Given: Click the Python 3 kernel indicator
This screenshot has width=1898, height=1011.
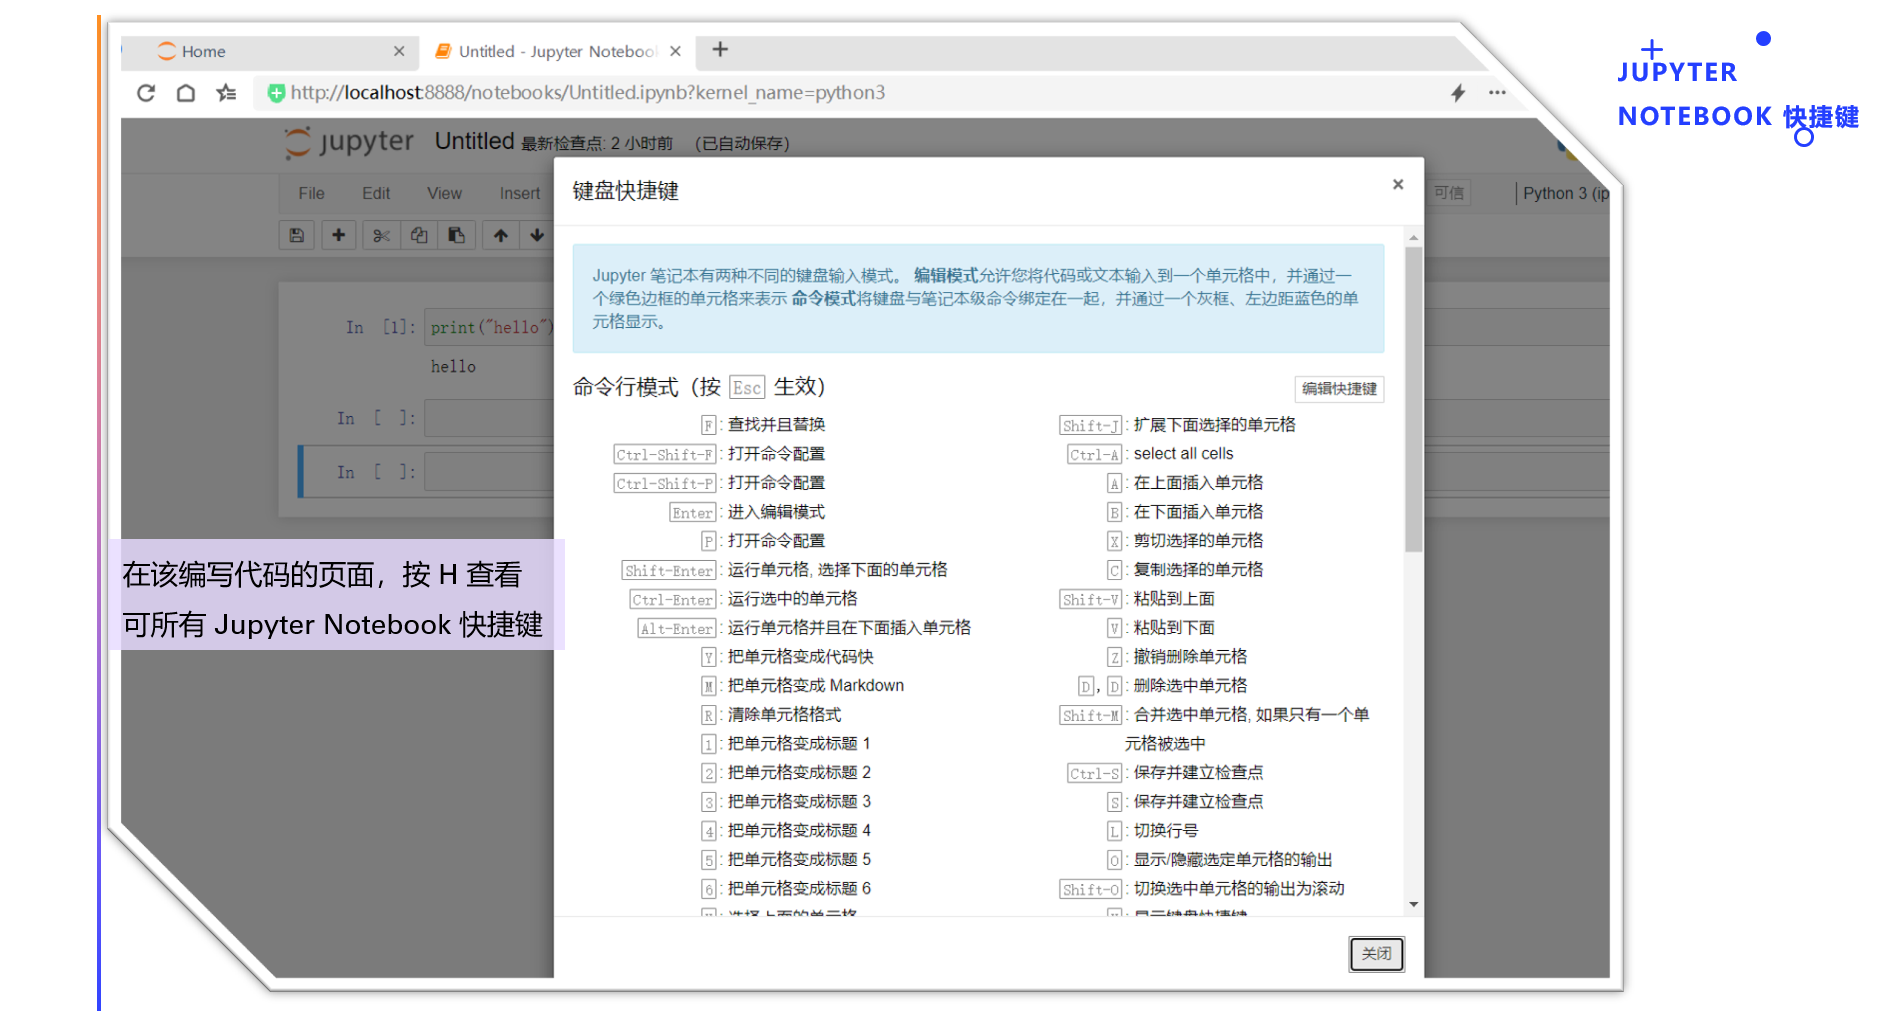Looking at the screenshot, I should tap(1565, 193).
